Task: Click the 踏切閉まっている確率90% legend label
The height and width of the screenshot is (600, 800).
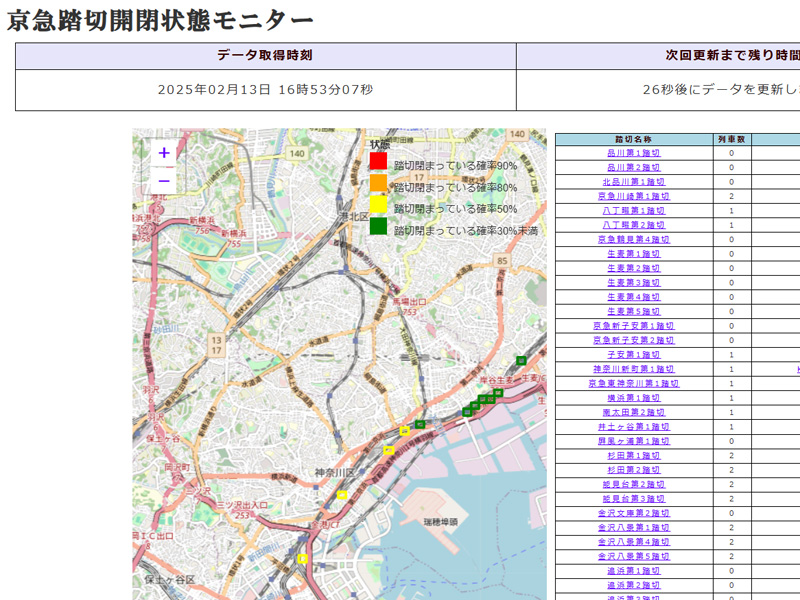Action: 456,165
